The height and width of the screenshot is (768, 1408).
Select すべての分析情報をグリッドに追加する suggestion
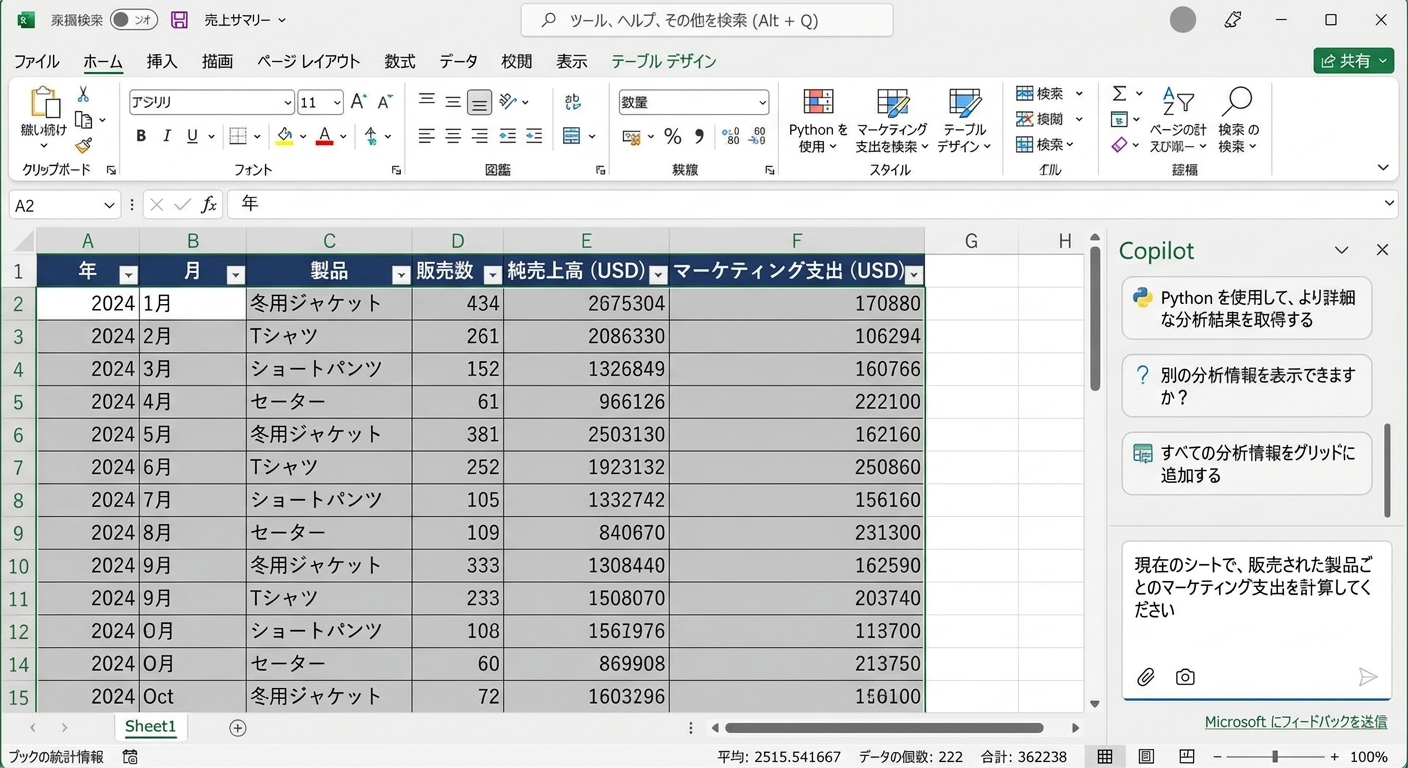tap(1247, 464)
